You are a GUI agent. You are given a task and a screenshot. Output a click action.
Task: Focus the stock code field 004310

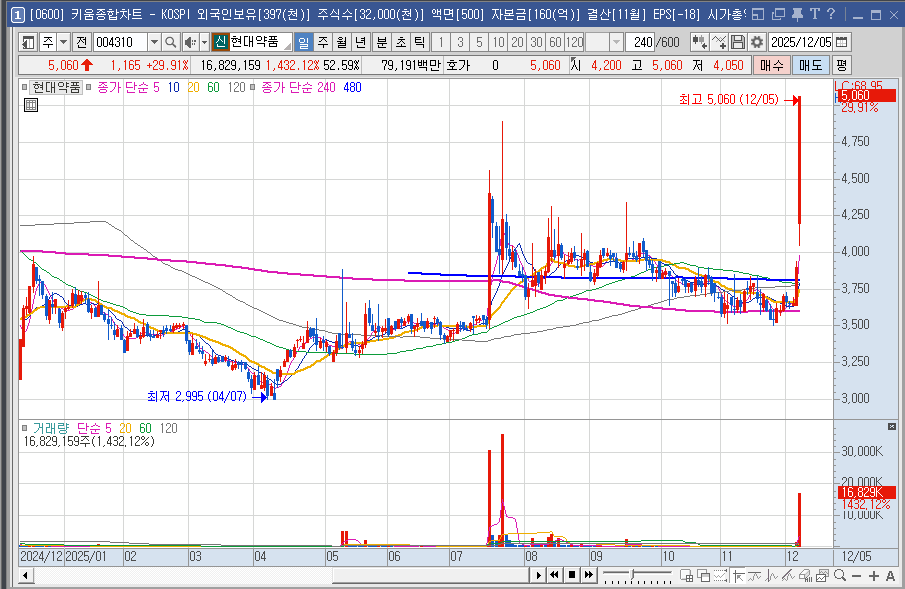120,42
